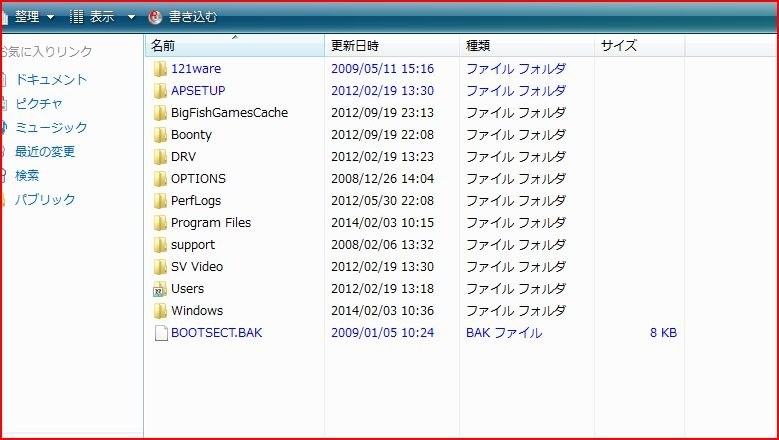The width and height of the screenshot is (779, 440).
Task: Open the 最近の変更 link
Action: click(45, 151)
